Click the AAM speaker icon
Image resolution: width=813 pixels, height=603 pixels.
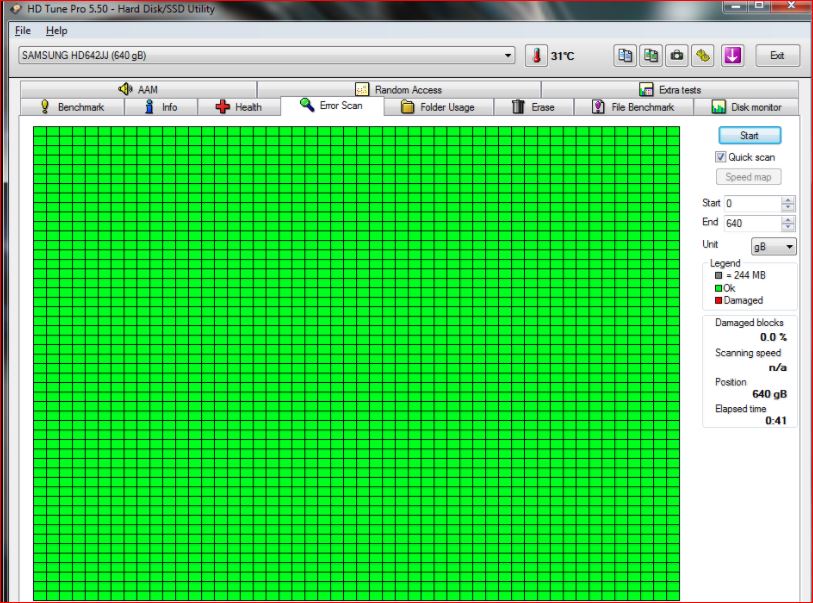[125, 89]
